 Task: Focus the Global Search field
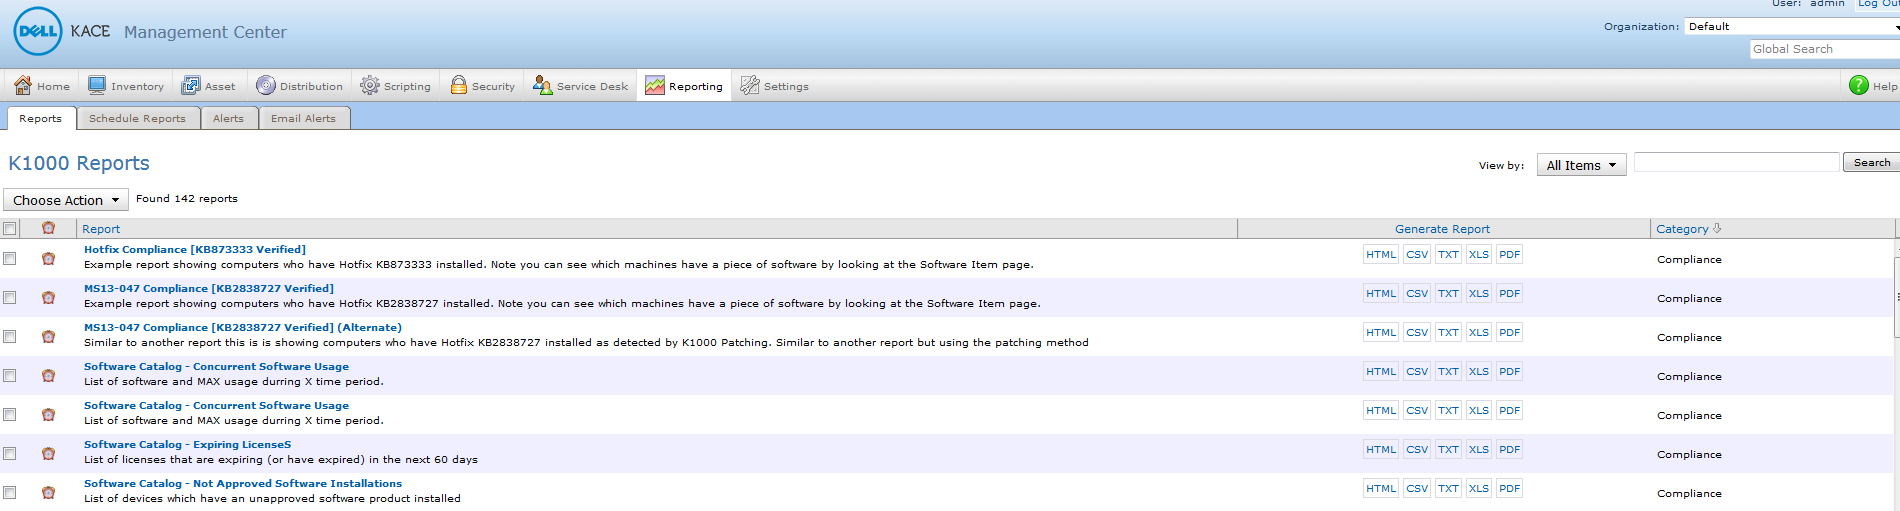click(x=1825, y=49)
